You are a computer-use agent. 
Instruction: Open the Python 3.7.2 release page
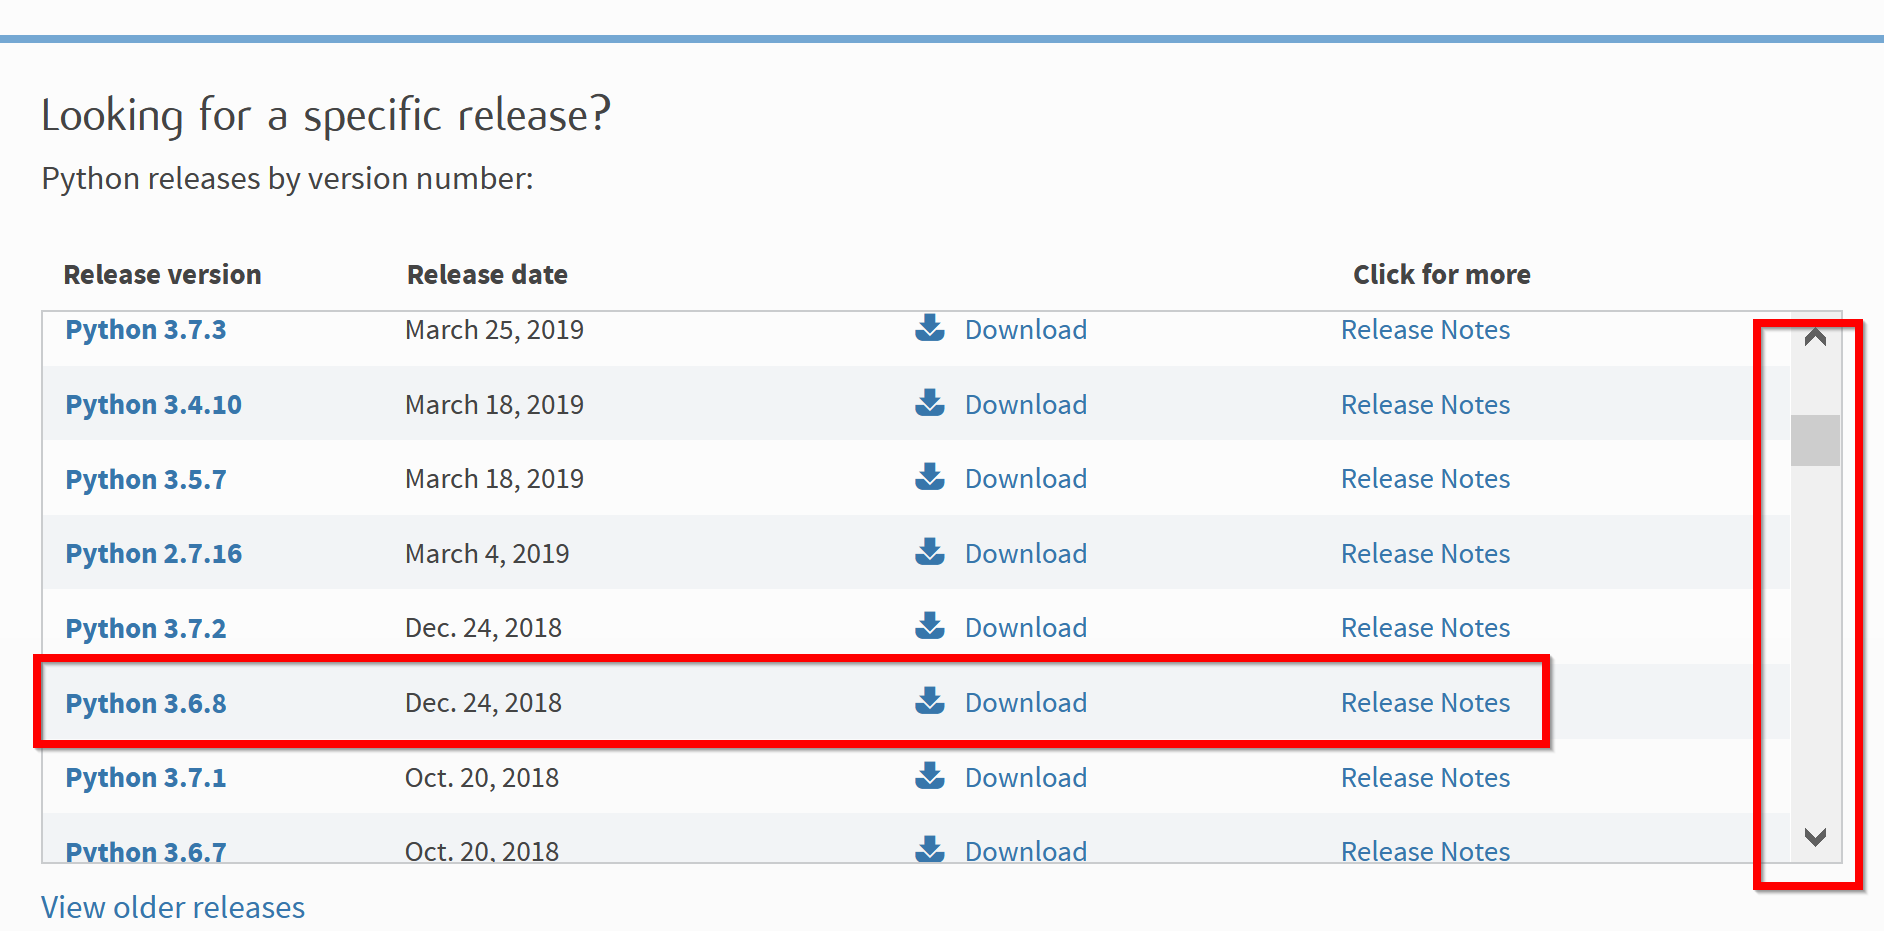click(146, 629)
